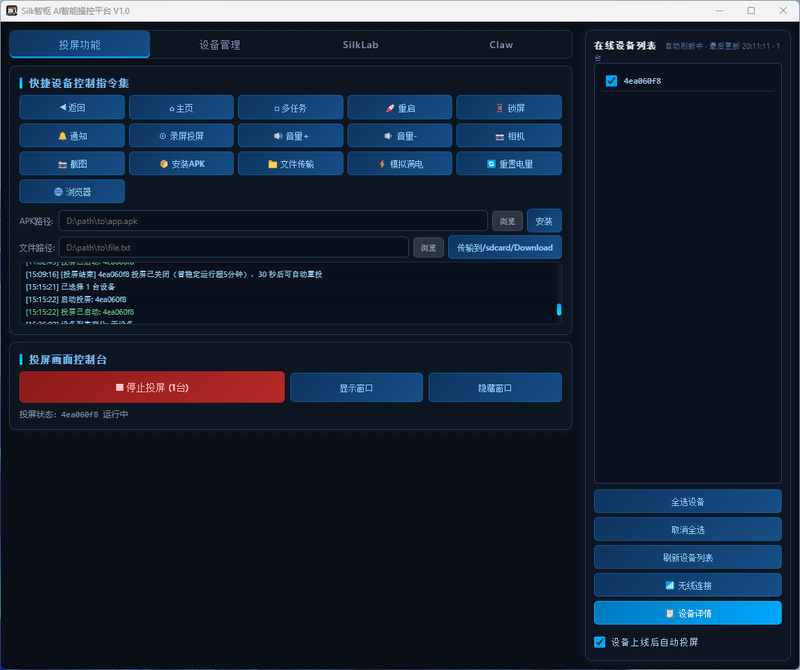Click the 安装 install button
The height and width of the screenshot is (670, 800).
(544, 221)
